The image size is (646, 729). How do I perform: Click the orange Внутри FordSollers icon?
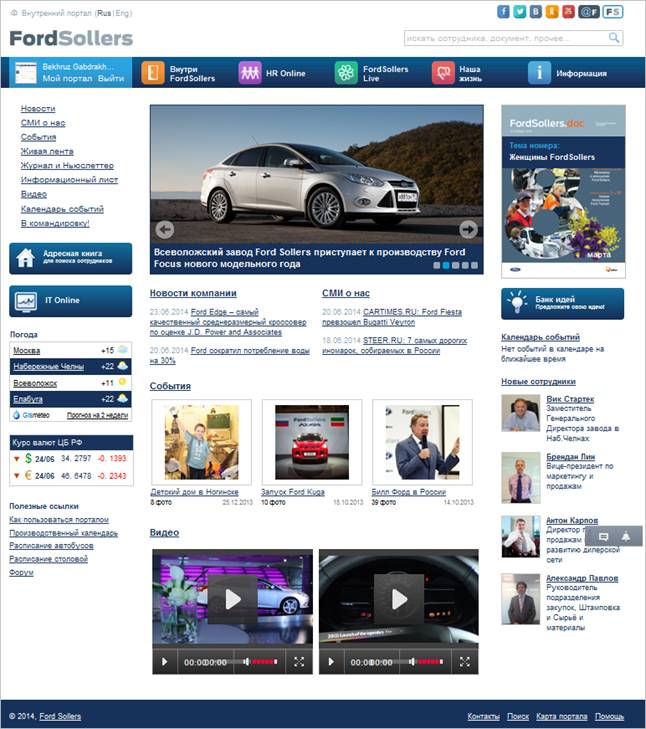pyautogui.click(x=153, y=73)
